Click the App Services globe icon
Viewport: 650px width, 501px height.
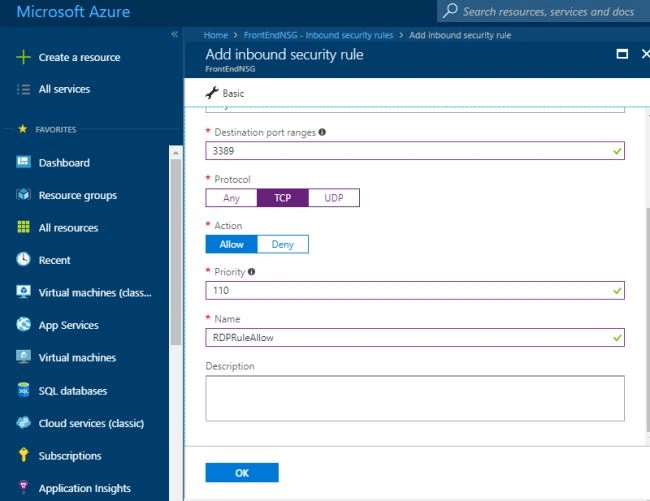point(23,324)
